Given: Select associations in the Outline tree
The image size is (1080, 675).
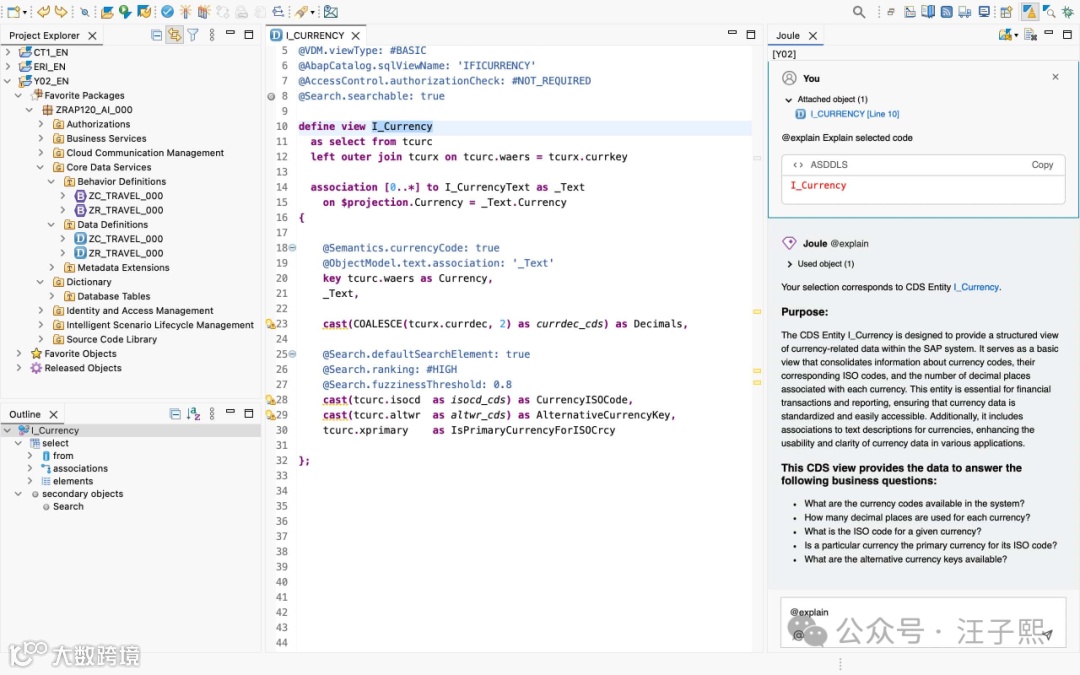Looking at the screenshot, I should 80,468.
